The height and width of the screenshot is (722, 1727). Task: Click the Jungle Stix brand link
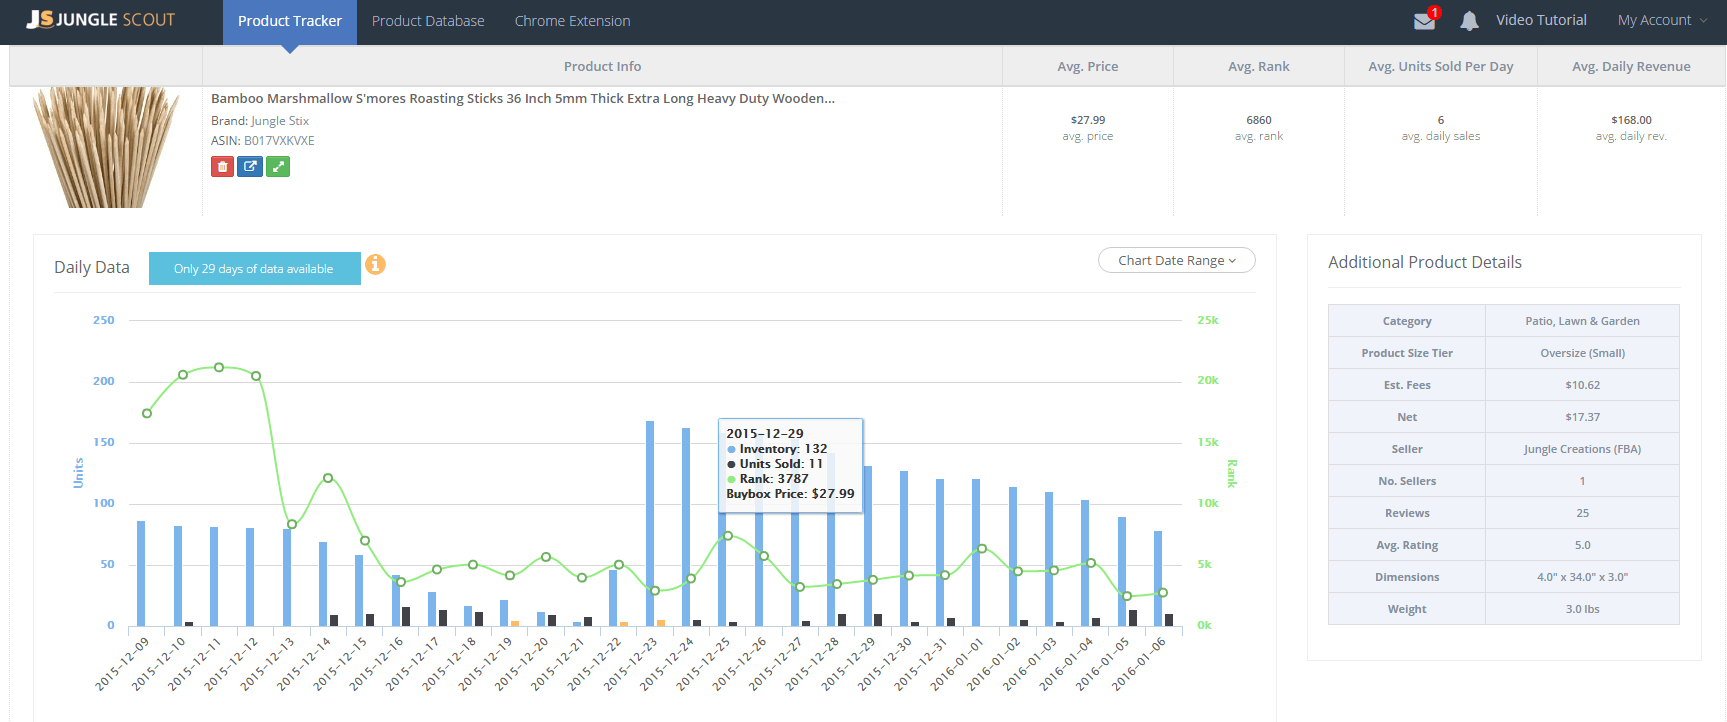pyautogui.click(x=280, y=121)
